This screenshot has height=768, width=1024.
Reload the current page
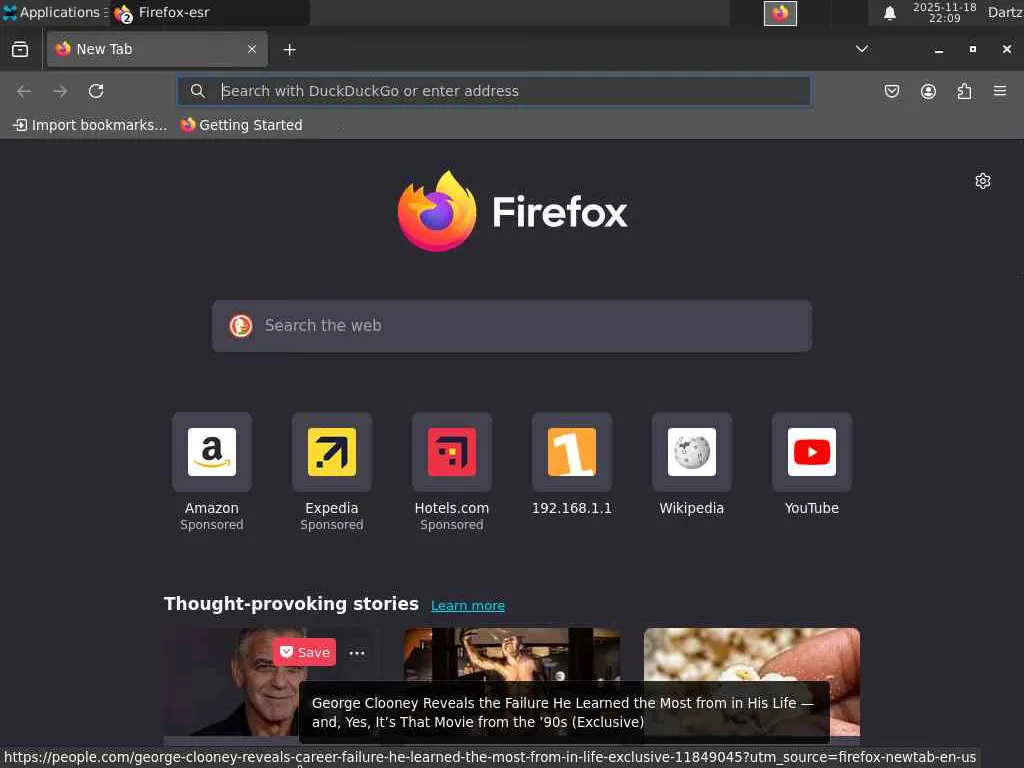[x=96, y=91]
